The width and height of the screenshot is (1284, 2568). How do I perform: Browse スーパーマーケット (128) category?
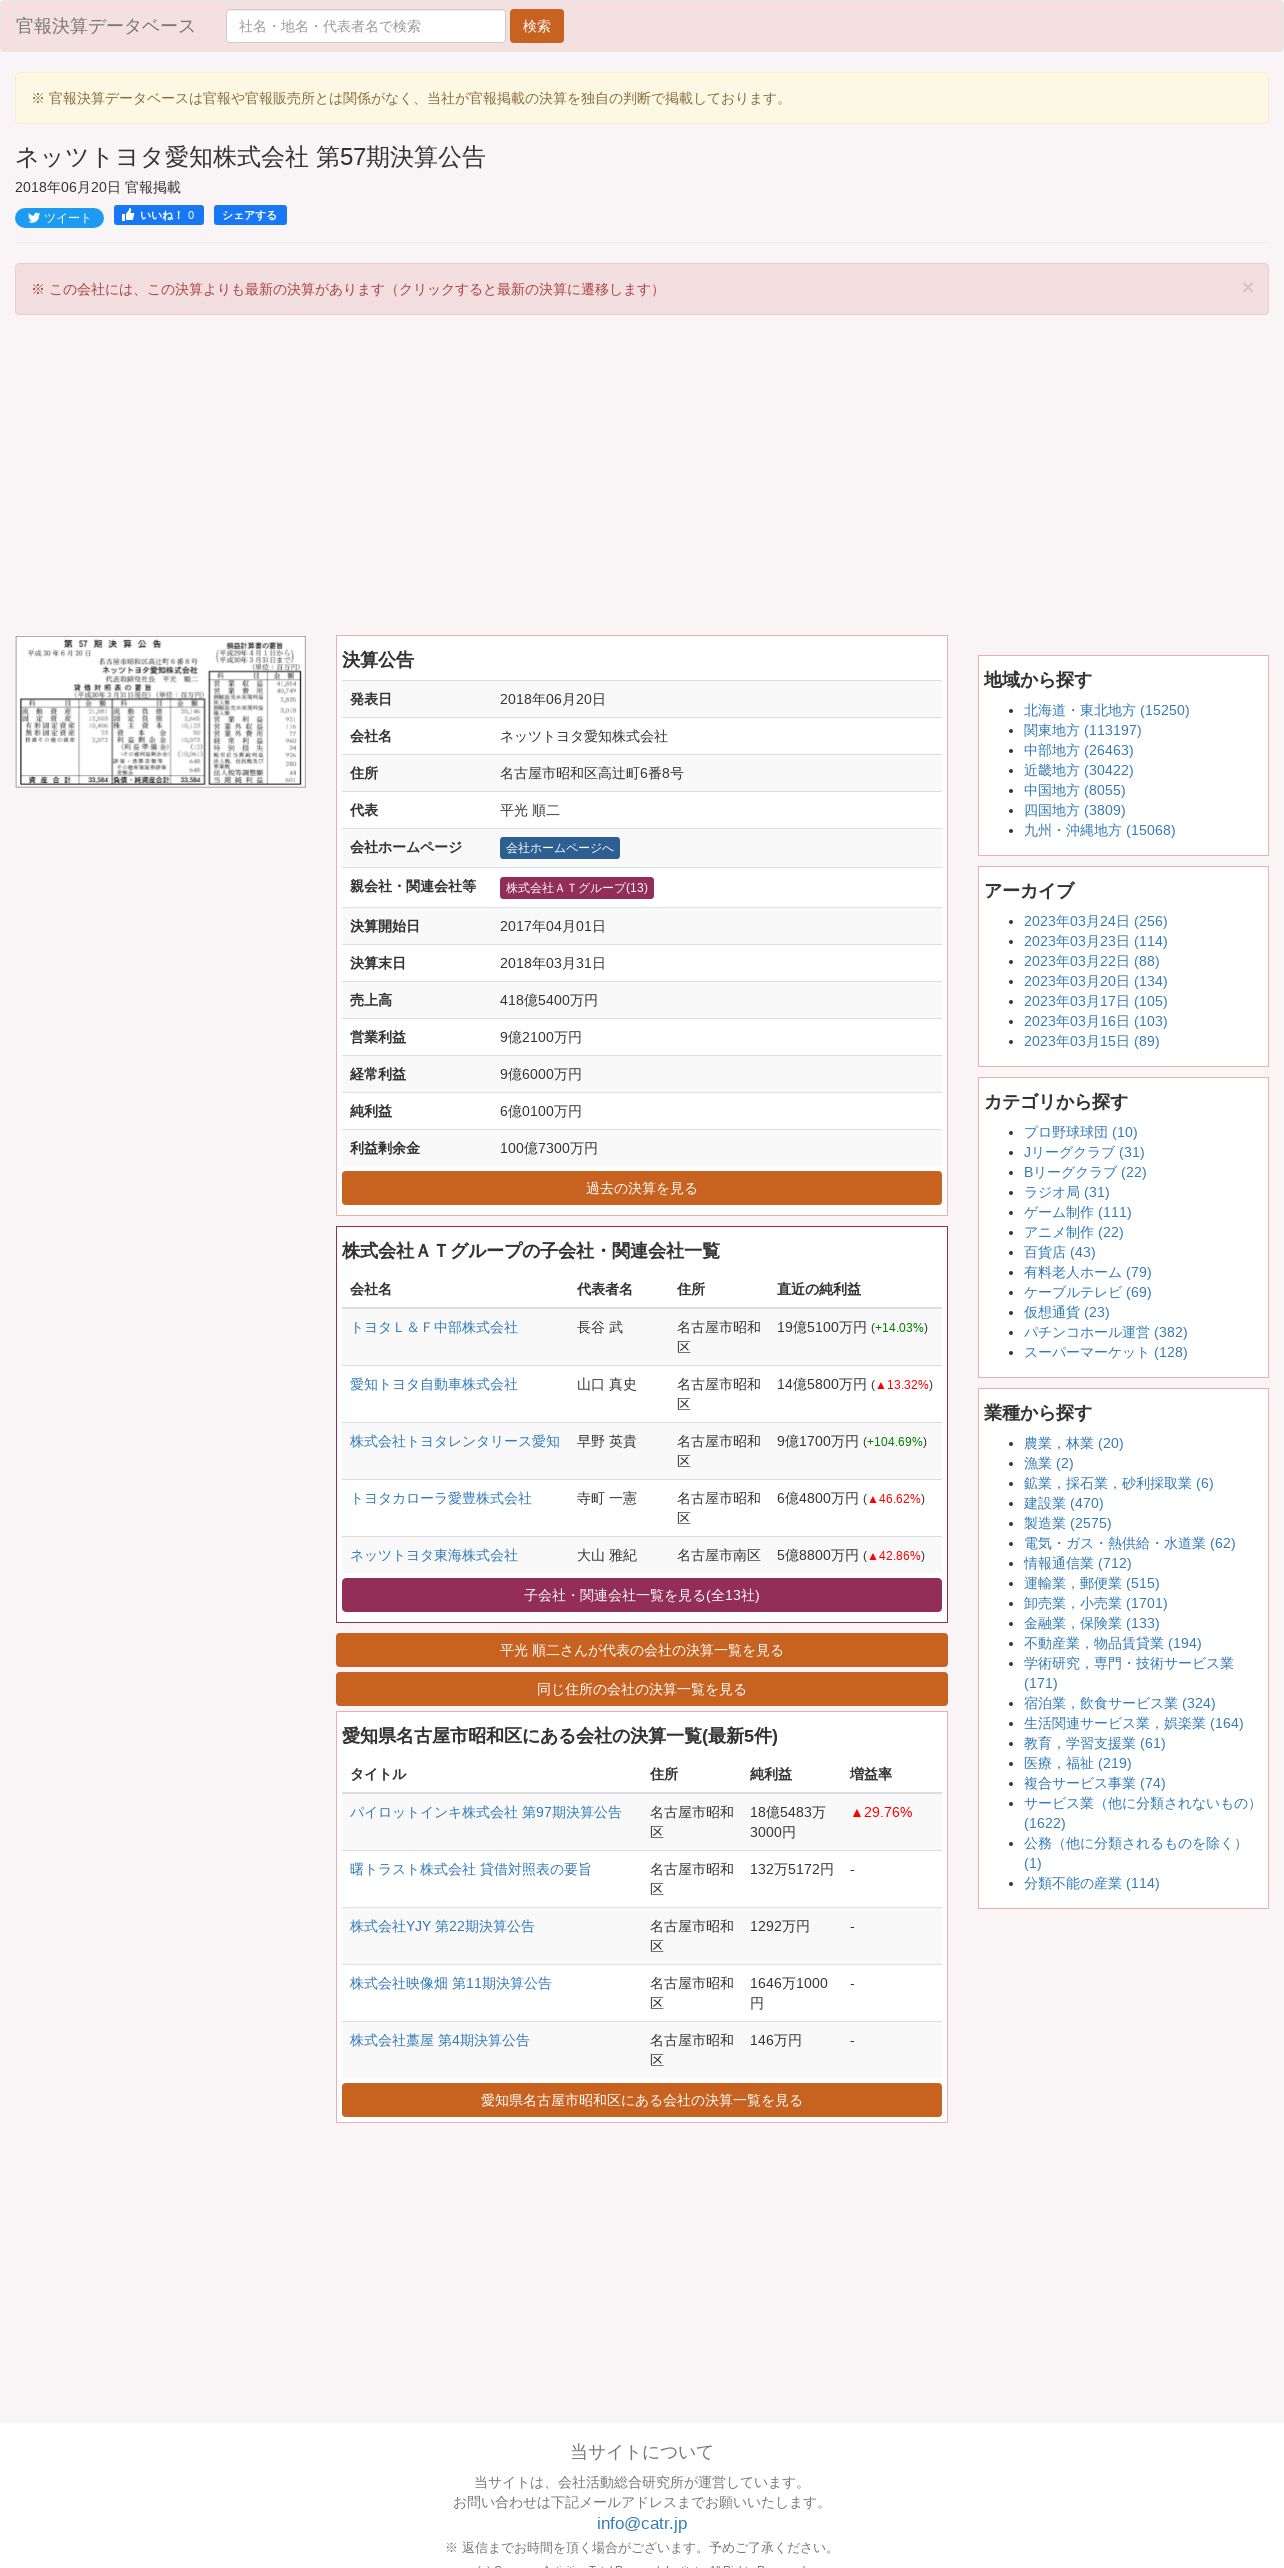[x=1105, y=1352]
